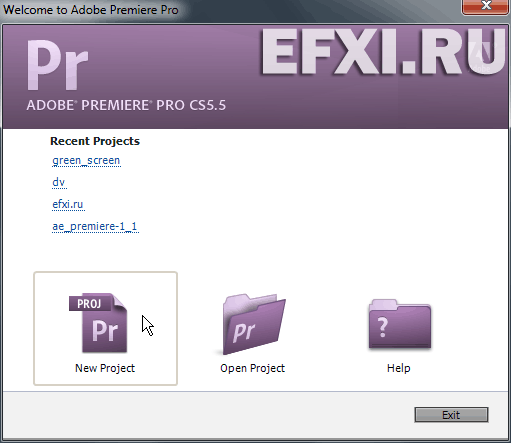Click the New Project label
511x443 pixels.
(x=105, y=368)
